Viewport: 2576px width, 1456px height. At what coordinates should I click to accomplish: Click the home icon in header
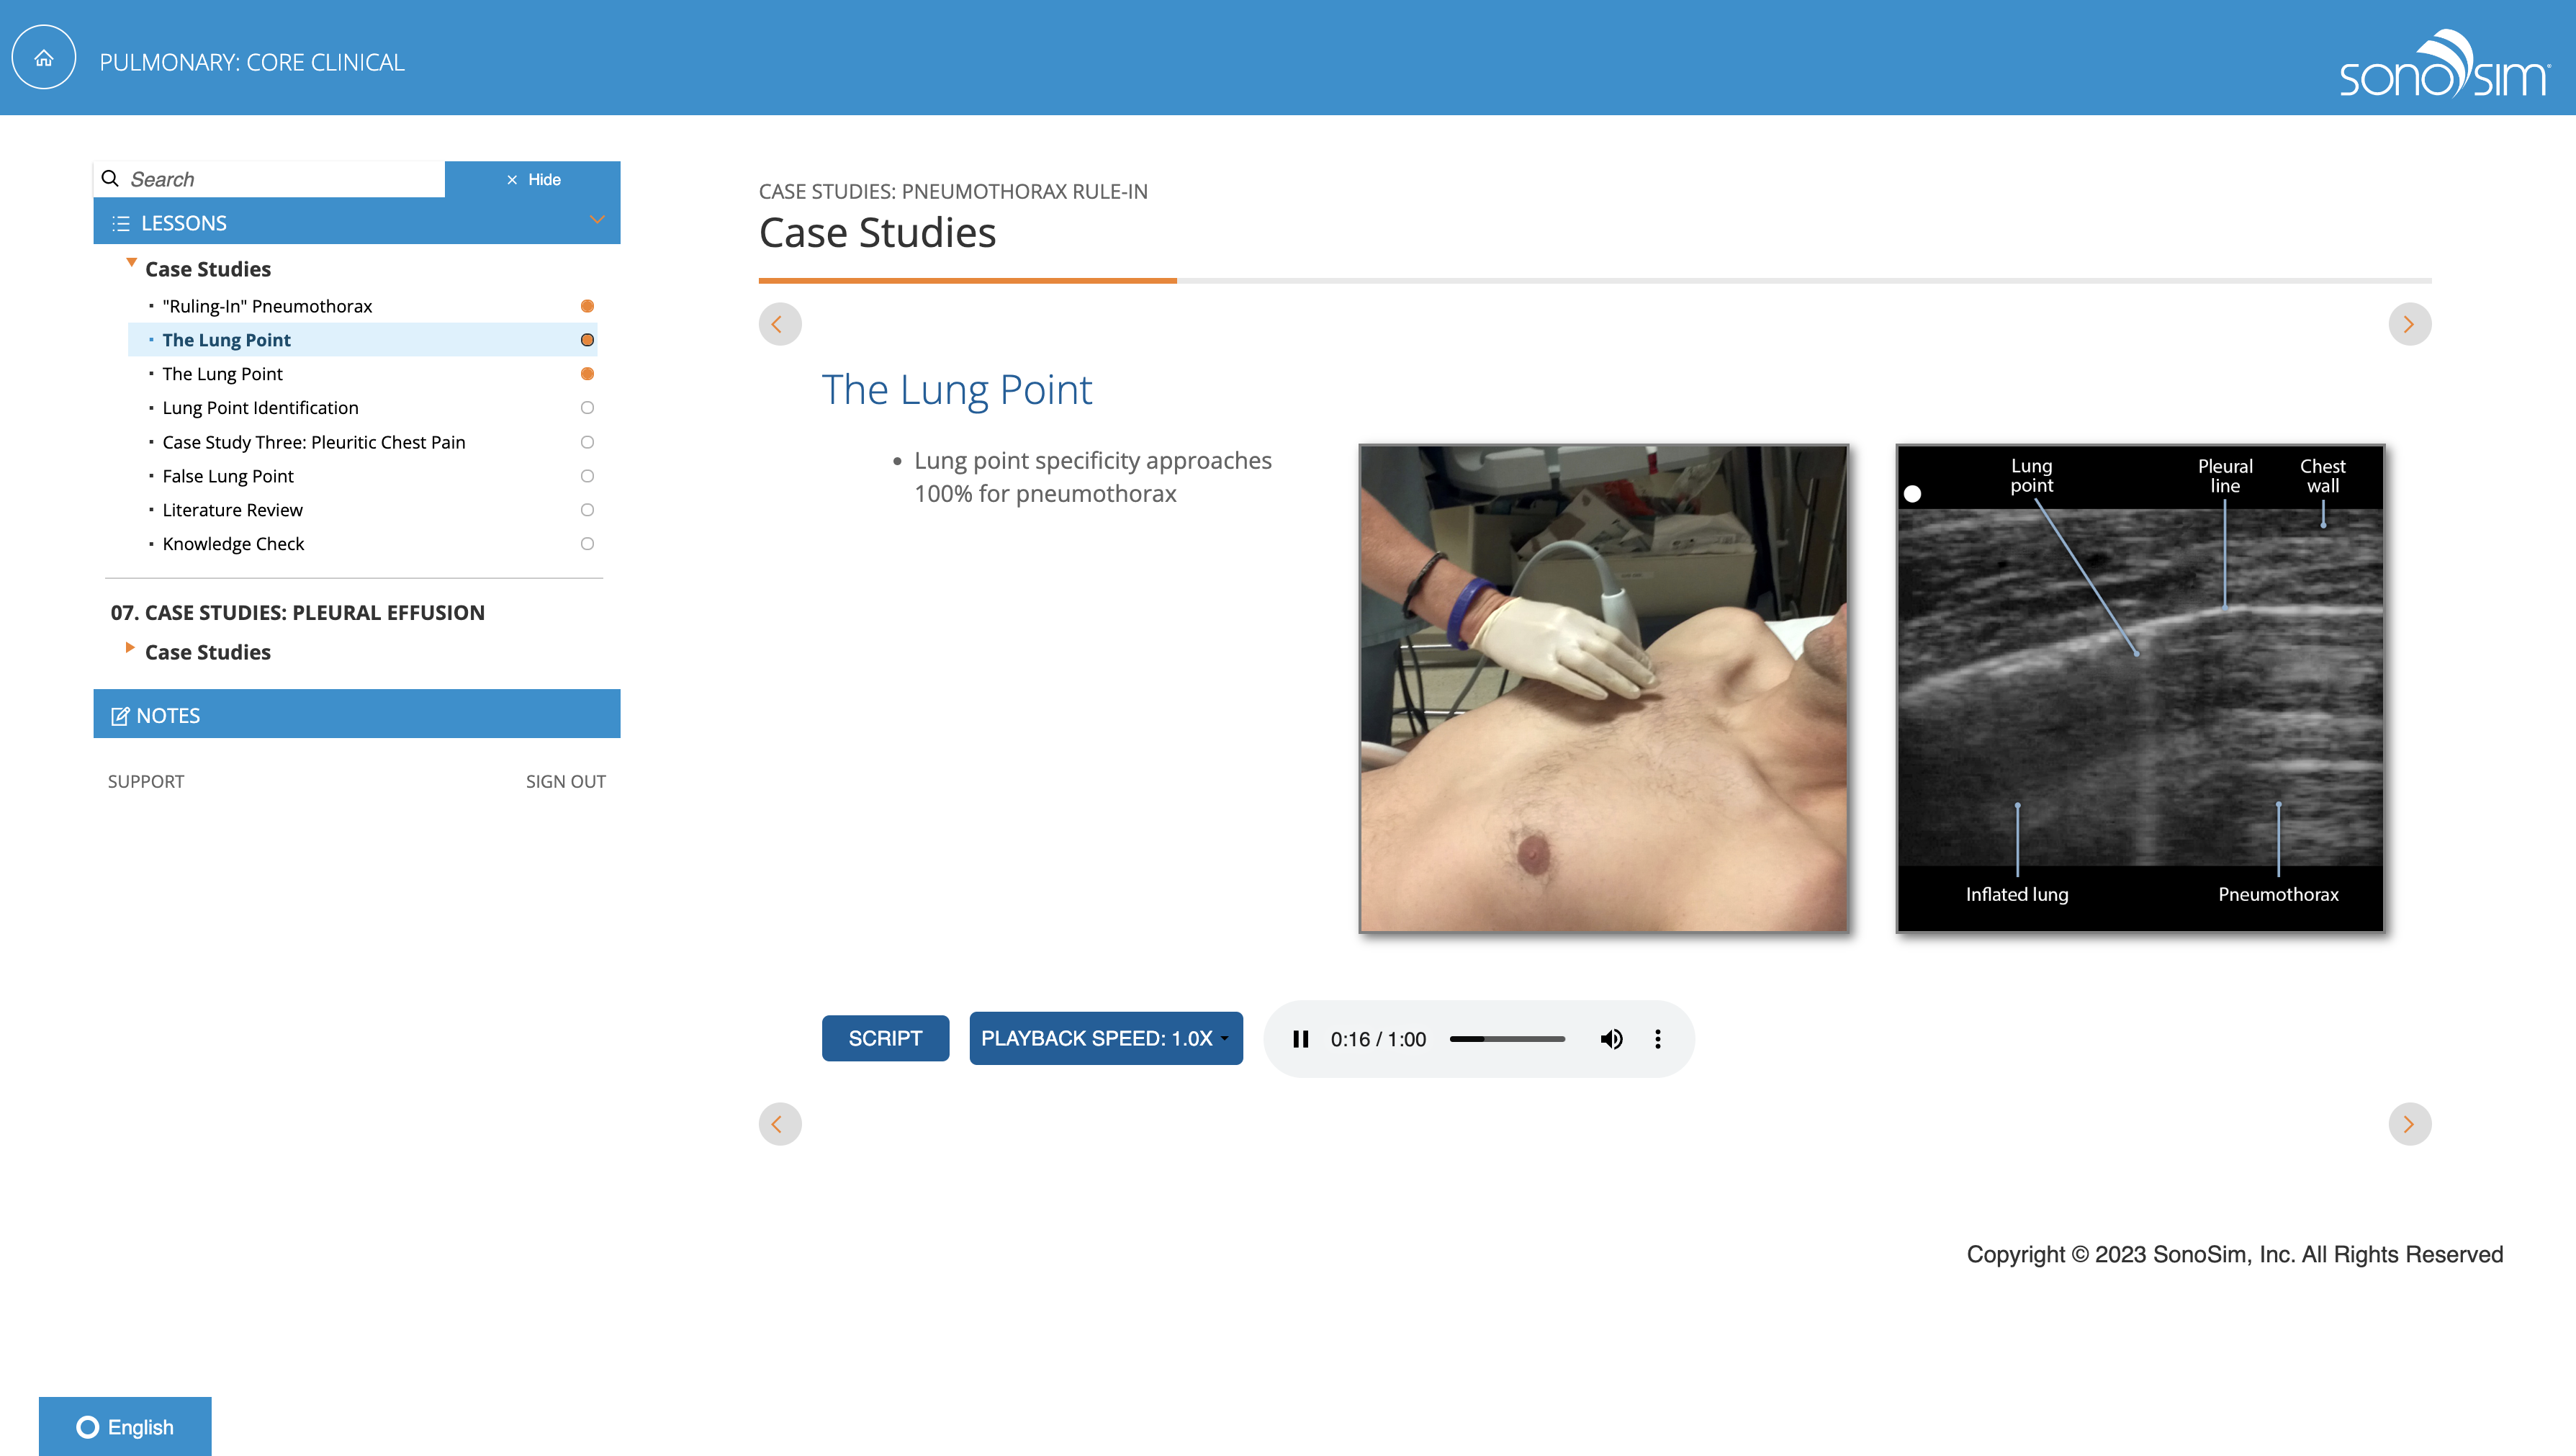tap(43, 58)
